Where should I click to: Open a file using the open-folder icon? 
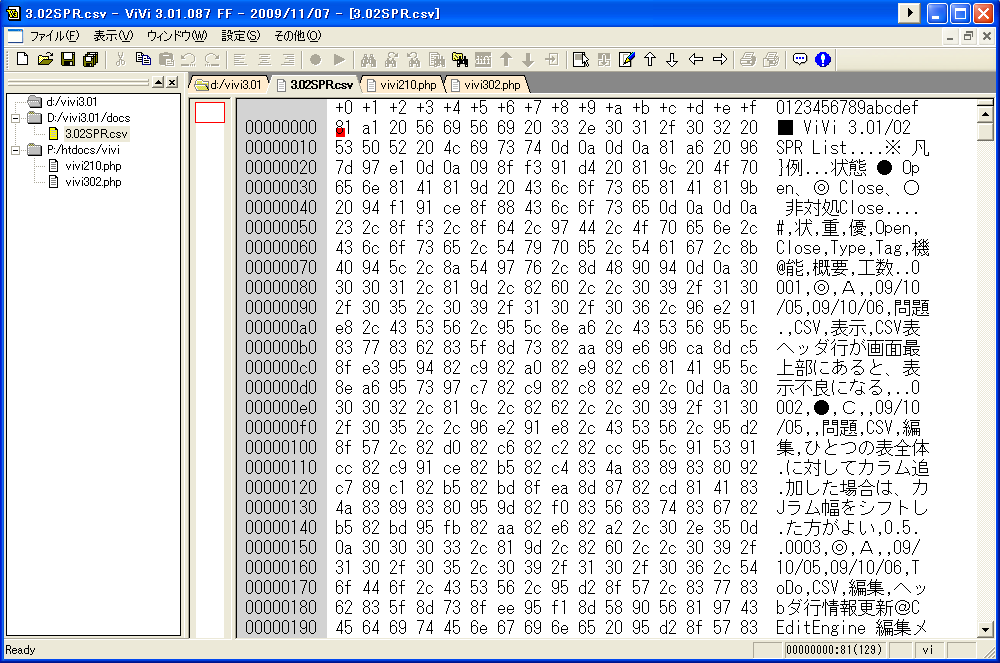coord(45,59)
